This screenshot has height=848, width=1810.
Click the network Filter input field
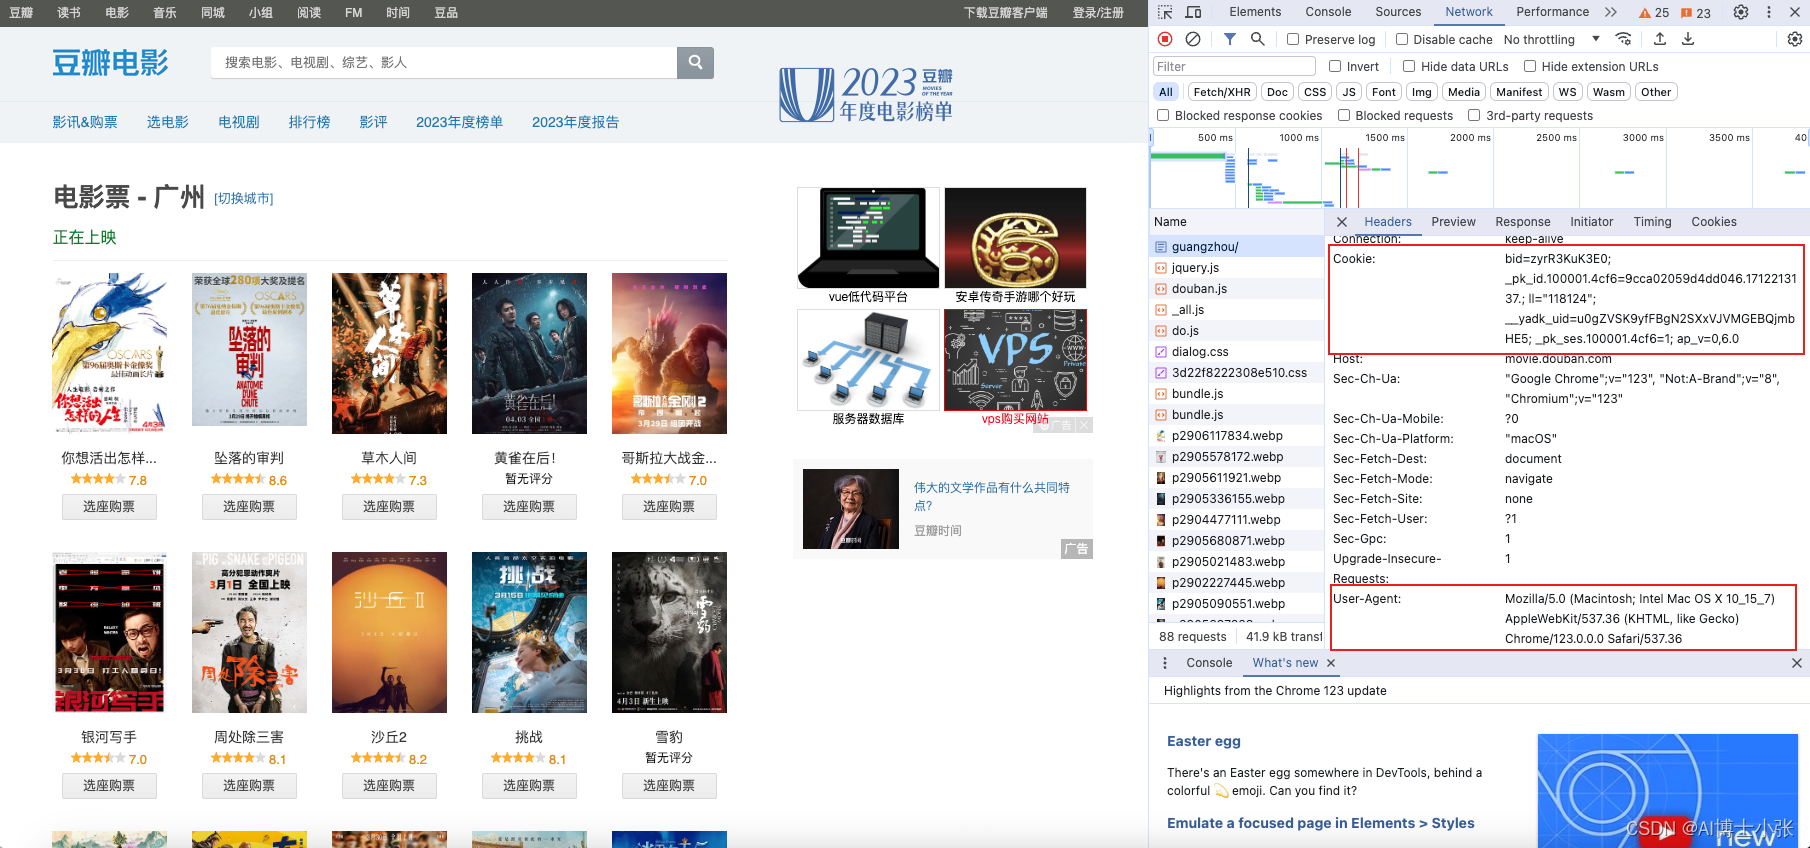(x=1234, y=66)
